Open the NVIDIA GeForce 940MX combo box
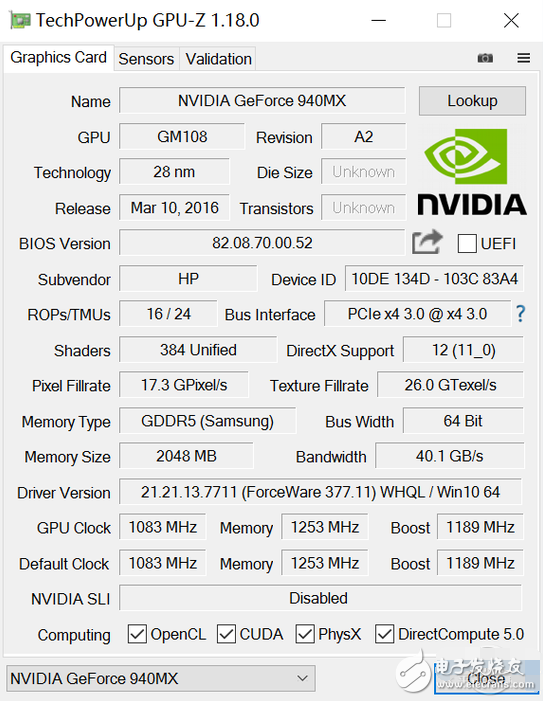Screen dimensions: 543x701 (161, 678)
